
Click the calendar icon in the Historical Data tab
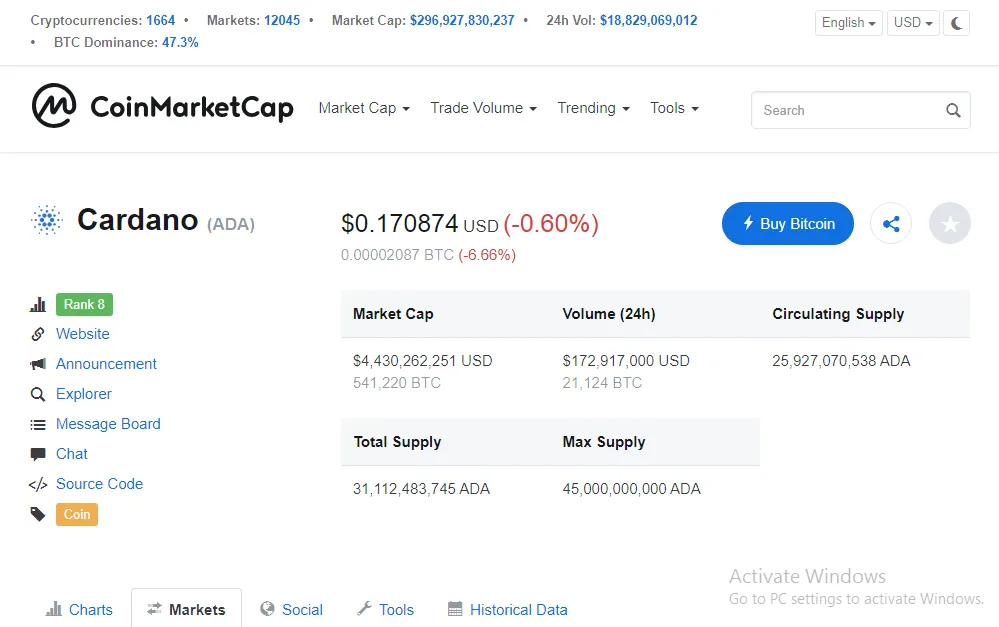tap(455, 609)
